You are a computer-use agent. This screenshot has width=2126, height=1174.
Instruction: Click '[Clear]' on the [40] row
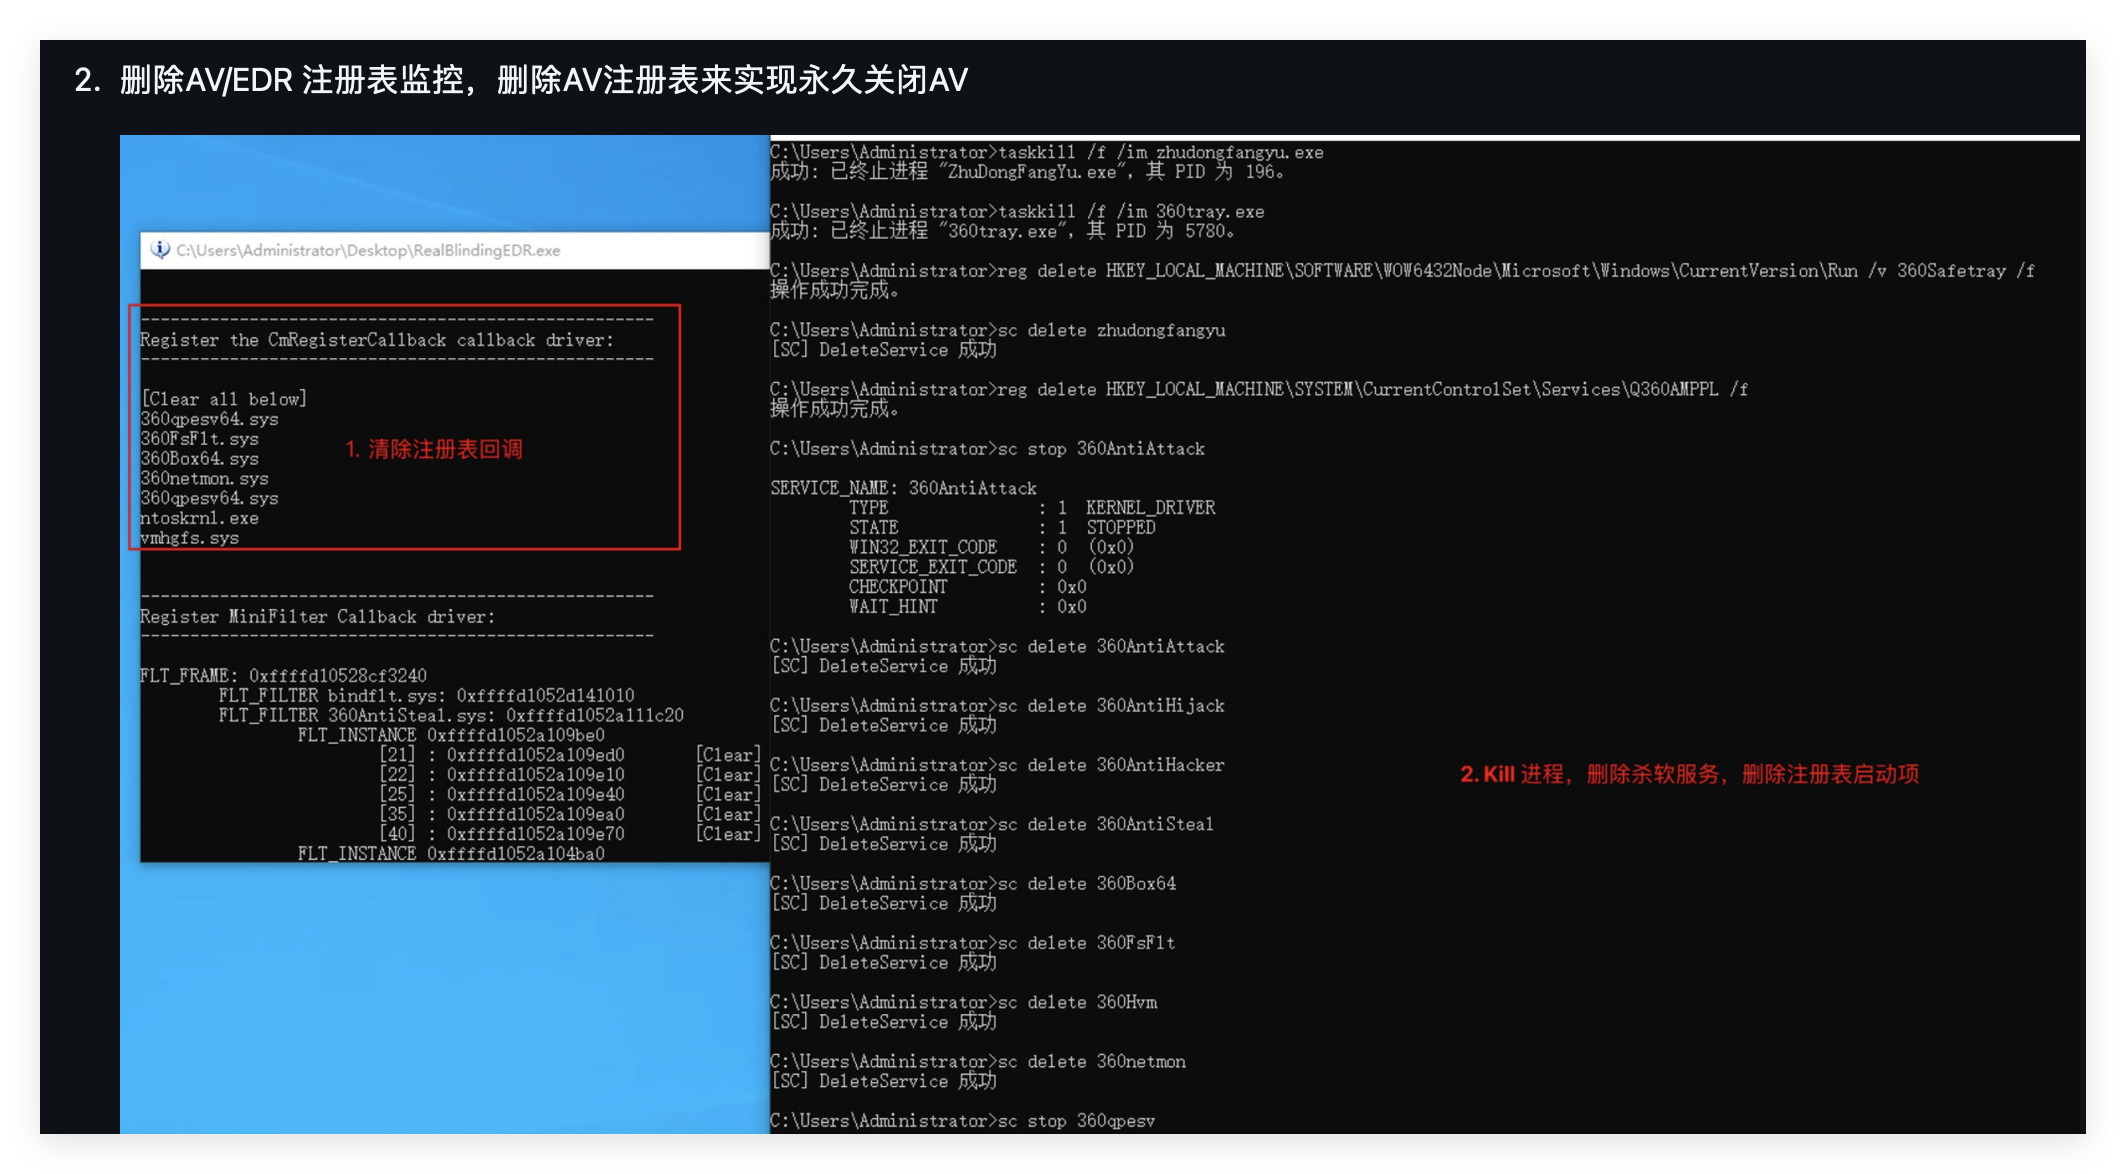(x=728, y=834)
